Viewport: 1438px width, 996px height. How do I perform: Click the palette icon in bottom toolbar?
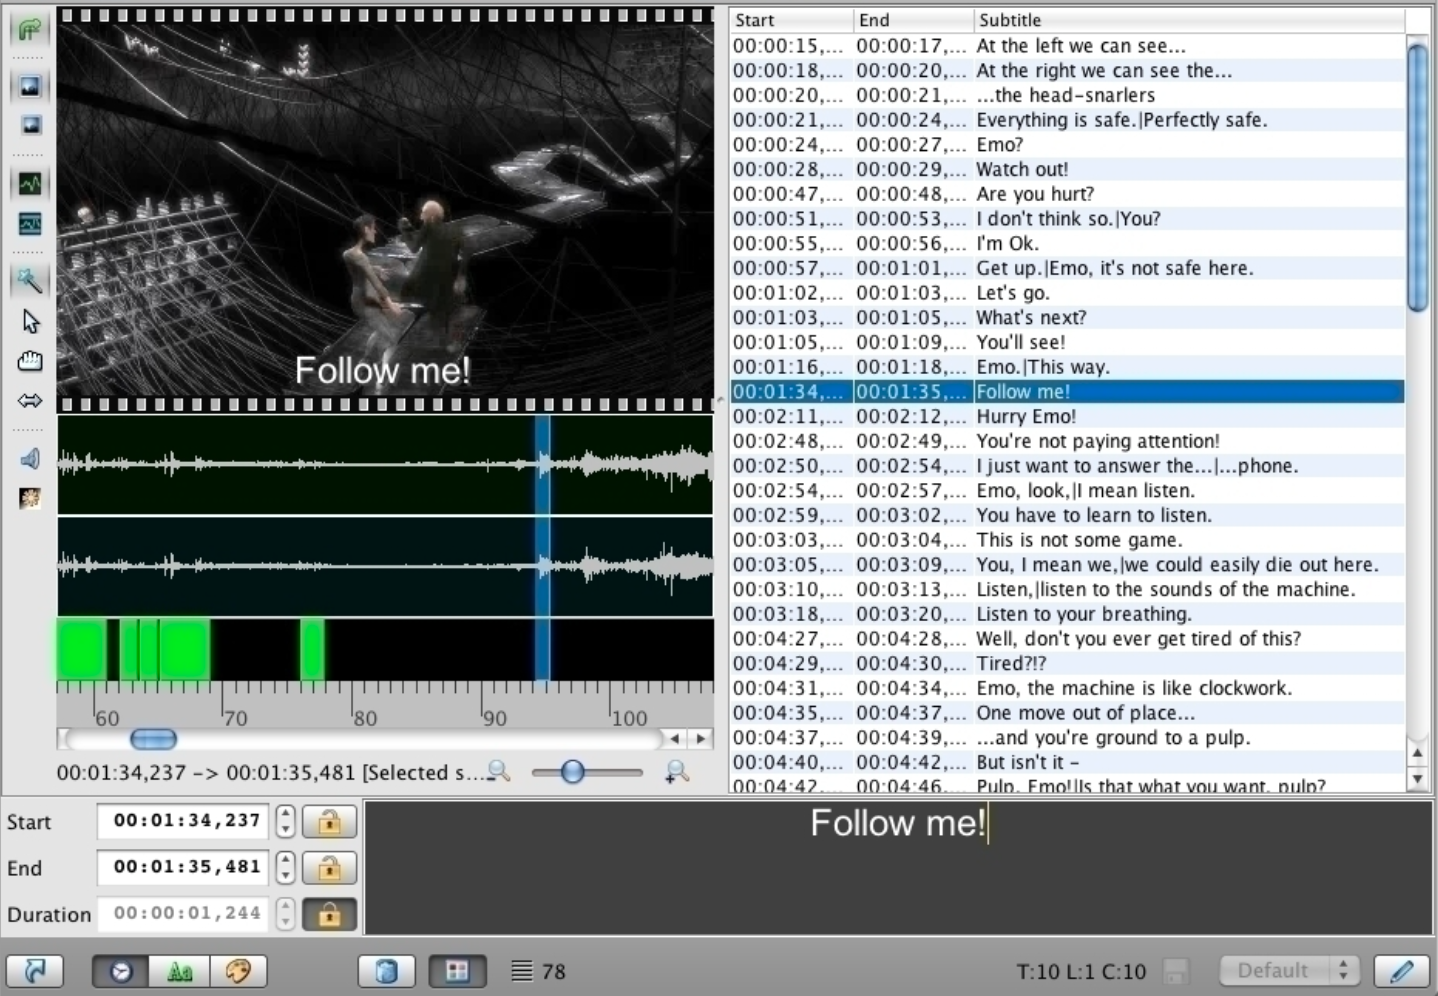coord(238,970)
